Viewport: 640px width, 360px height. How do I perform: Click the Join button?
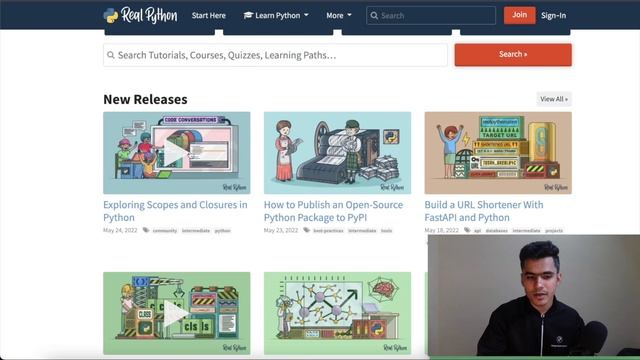coord(520,15)
